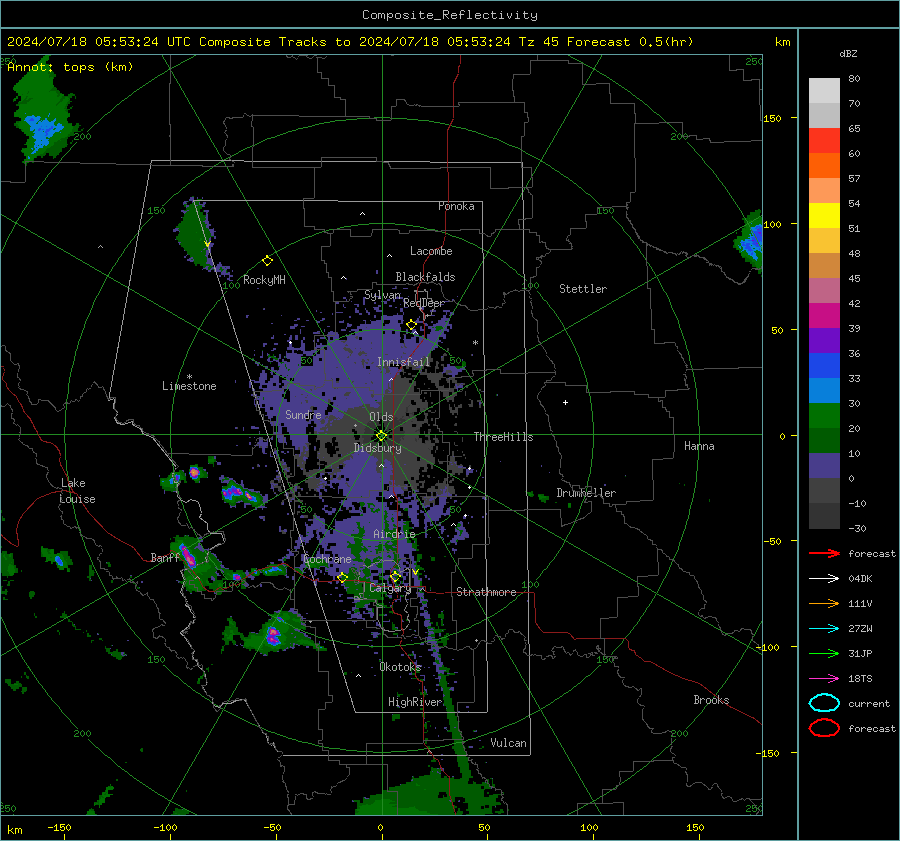
Task: Click the yellow radar-site diamond above Didsbury
Action: [x=381, y=436]
